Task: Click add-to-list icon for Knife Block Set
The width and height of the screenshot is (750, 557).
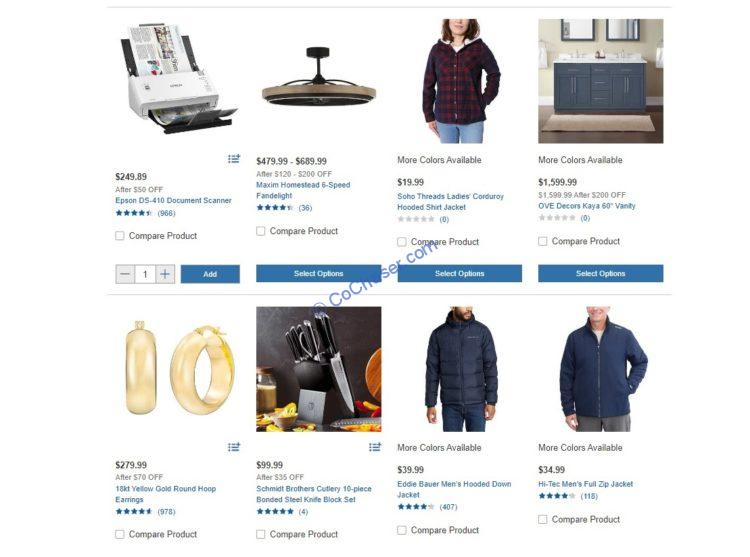Action: (375, 447)
